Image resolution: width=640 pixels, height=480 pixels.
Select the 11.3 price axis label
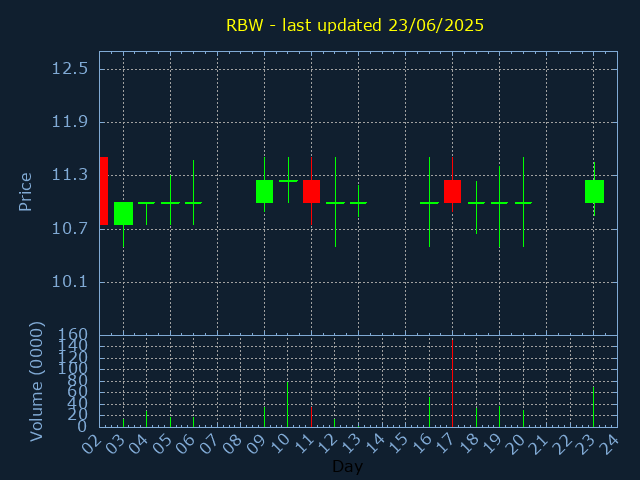click(69, 175)
